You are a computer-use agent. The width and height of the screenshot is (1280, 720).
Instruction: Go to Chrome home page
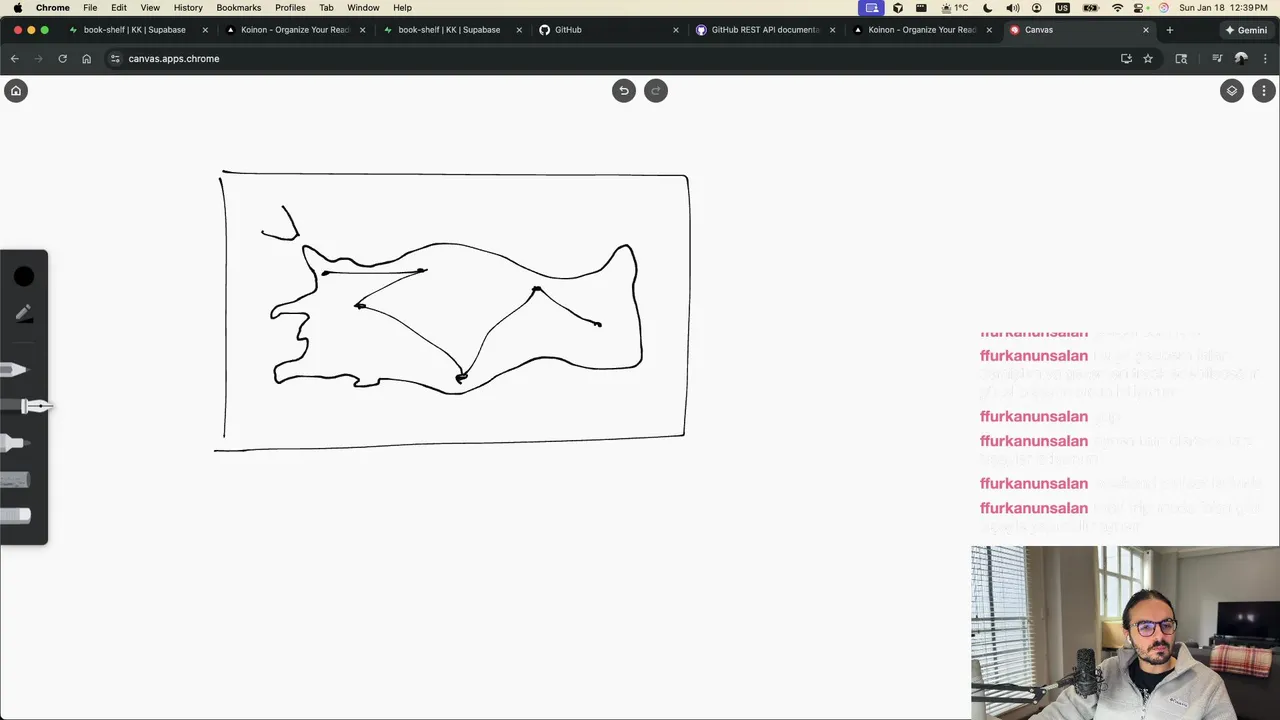coord(86,59)
